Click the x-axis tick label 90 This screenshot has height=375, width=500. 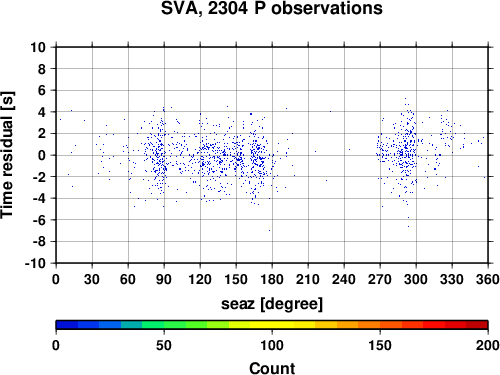point(164,279)
